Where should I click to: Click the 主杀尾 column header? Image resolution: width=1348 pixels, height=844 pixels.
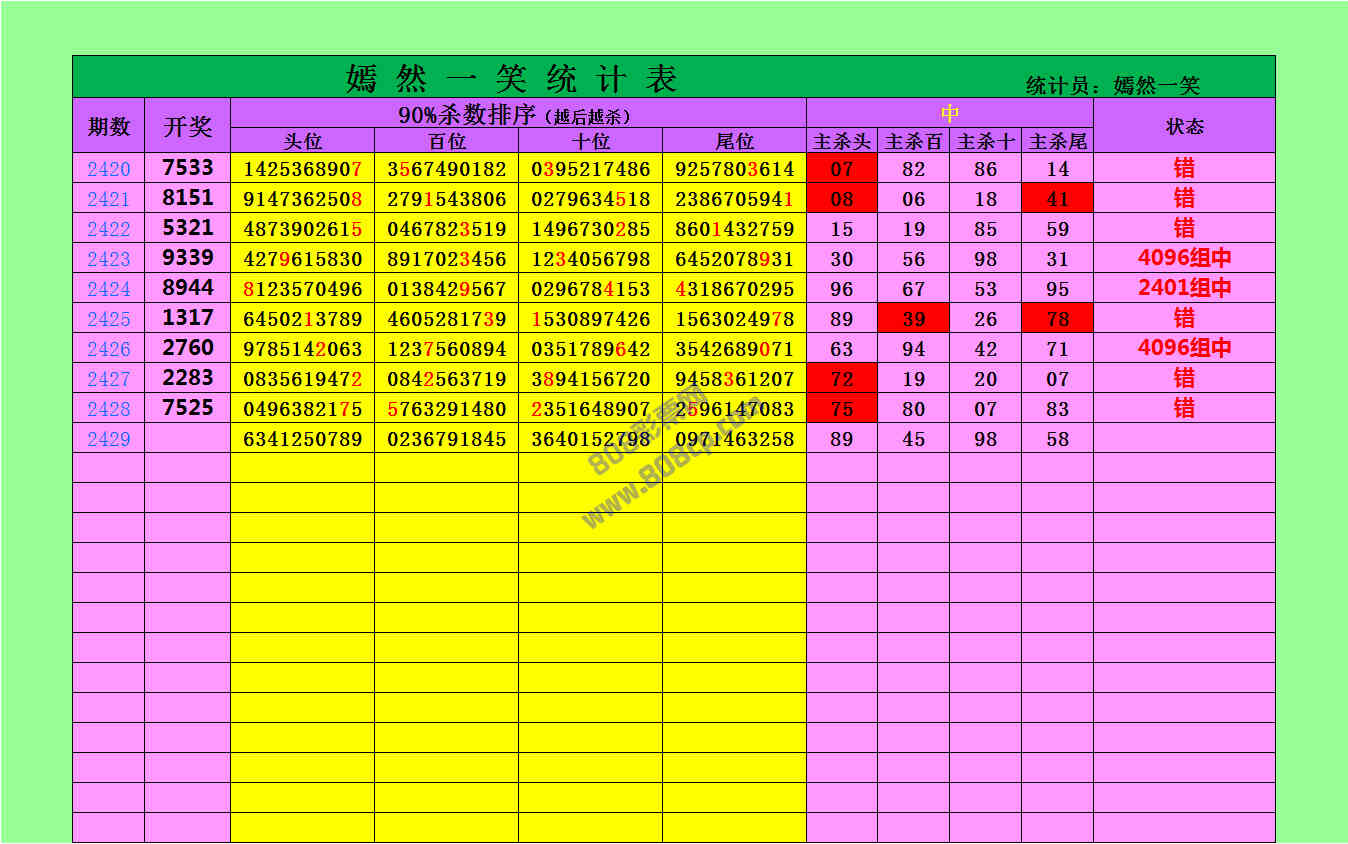1057,142
